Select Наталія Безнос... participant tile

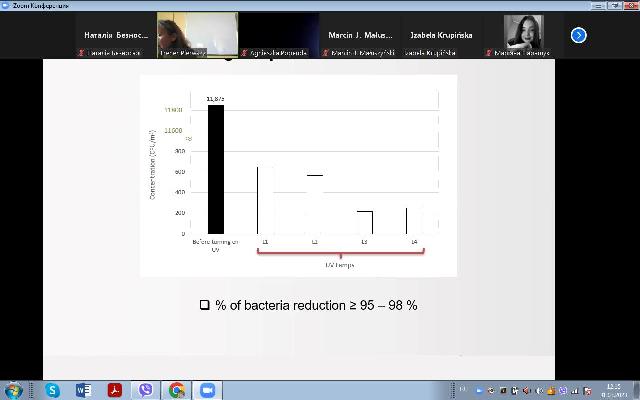click(x=116, y=35)
